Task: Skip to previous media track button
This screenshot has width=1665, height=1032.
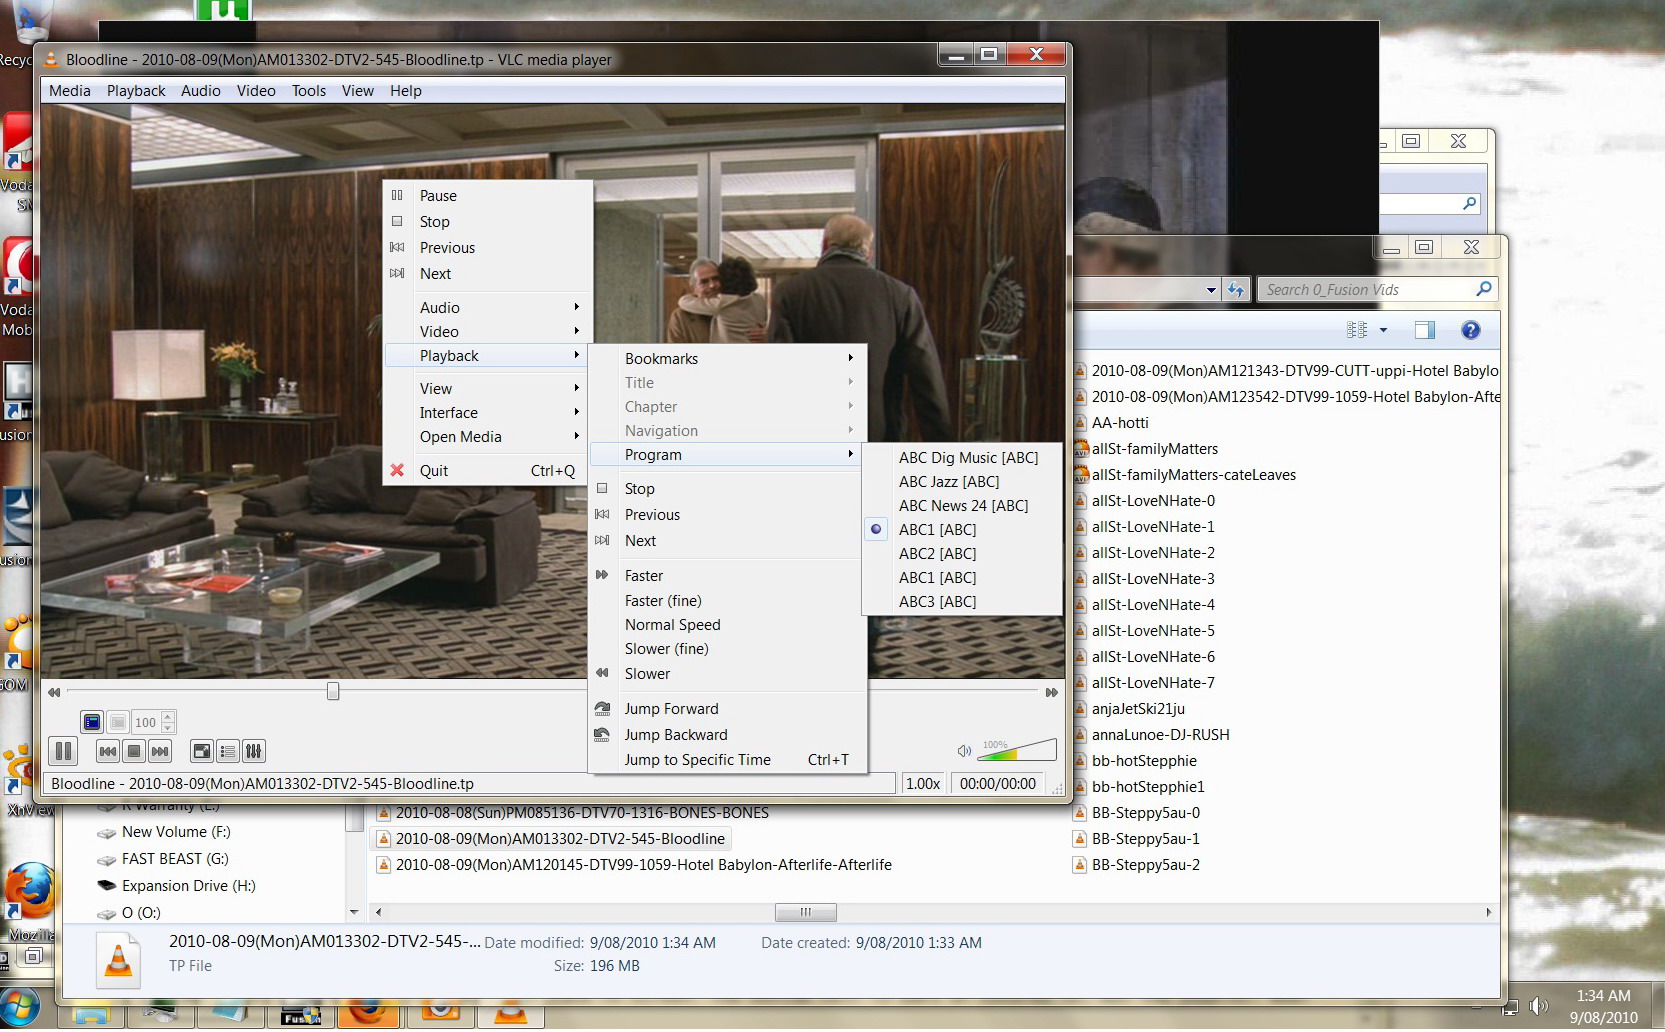Action: tap(108, 751)
